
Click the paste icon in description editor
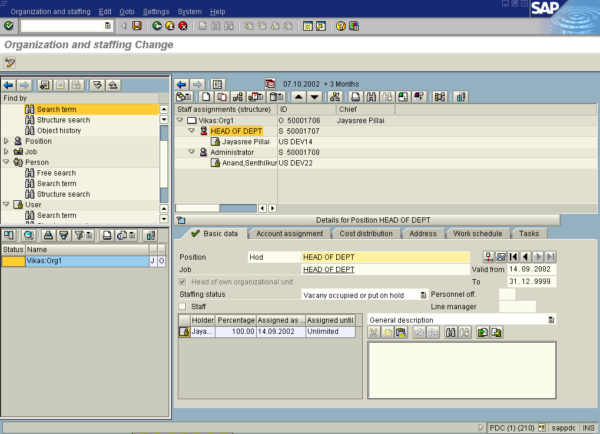click(401, 332)
